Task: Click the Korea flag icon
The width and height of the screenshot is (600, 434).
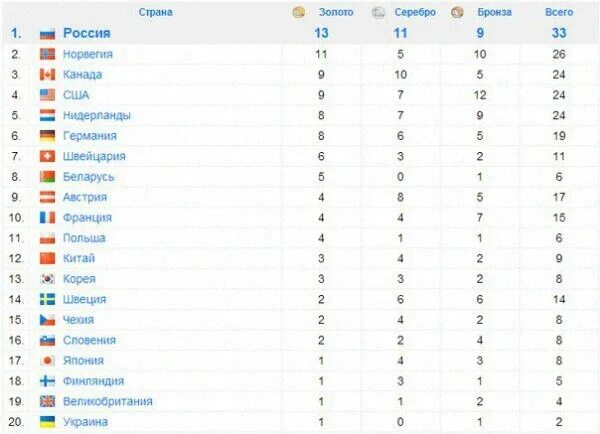Action: 47,279
